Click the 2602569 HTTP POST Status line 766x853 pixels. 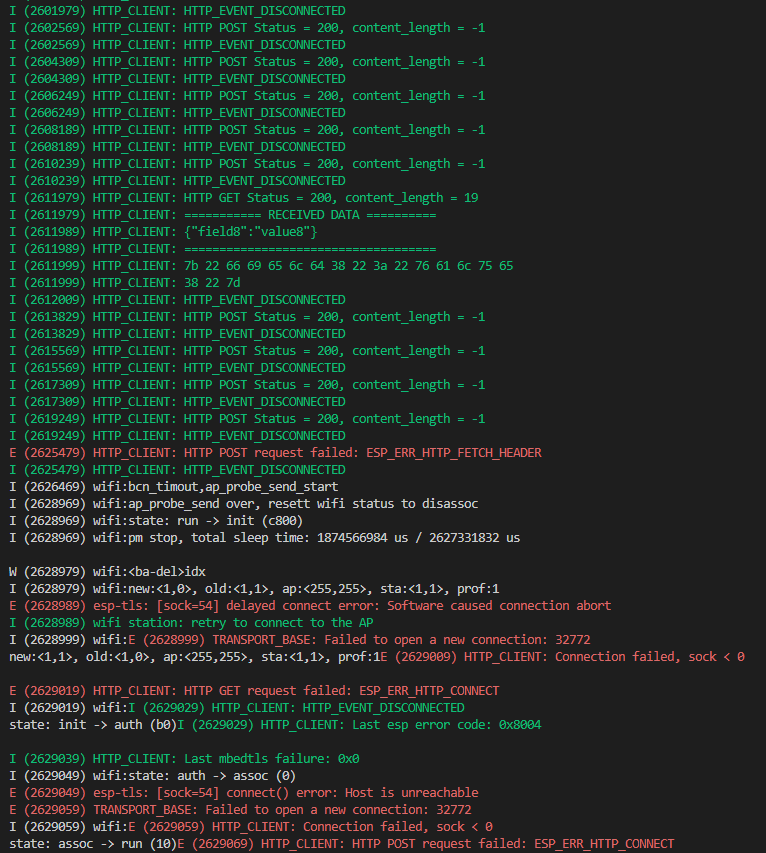pyautogui.click(x=247, y=28)
